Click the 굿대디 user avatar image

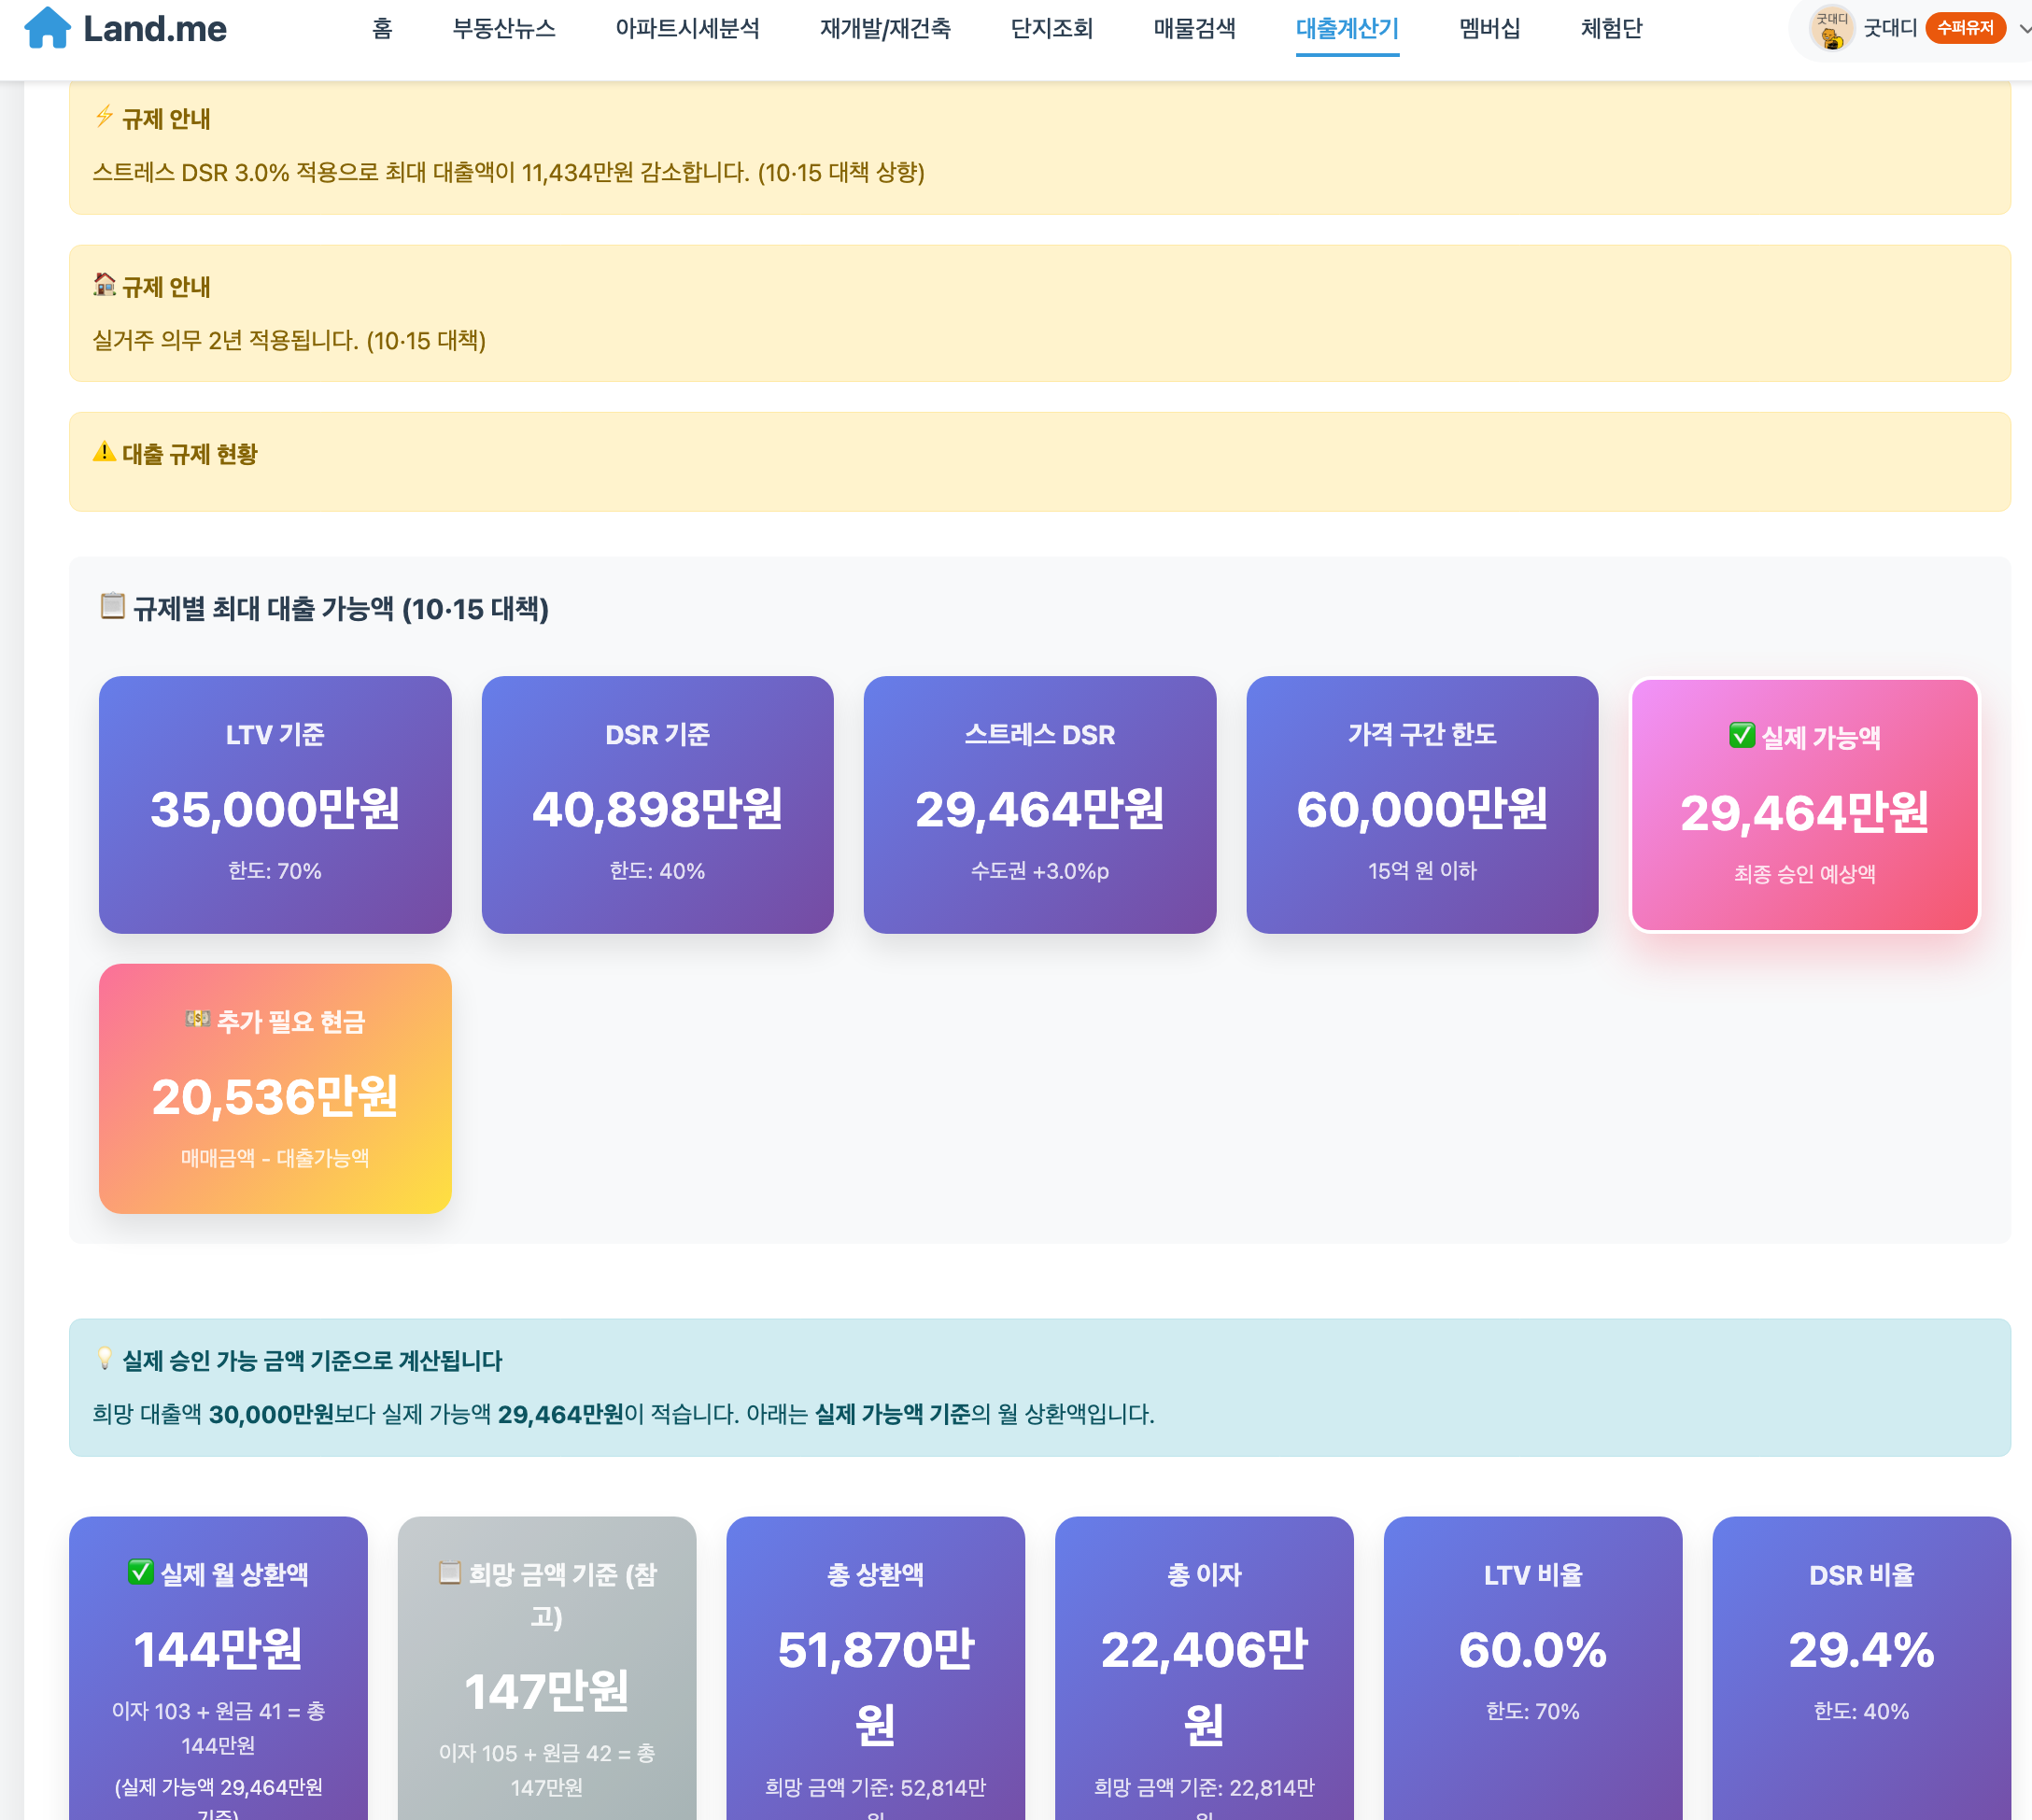pos(1831,28)
